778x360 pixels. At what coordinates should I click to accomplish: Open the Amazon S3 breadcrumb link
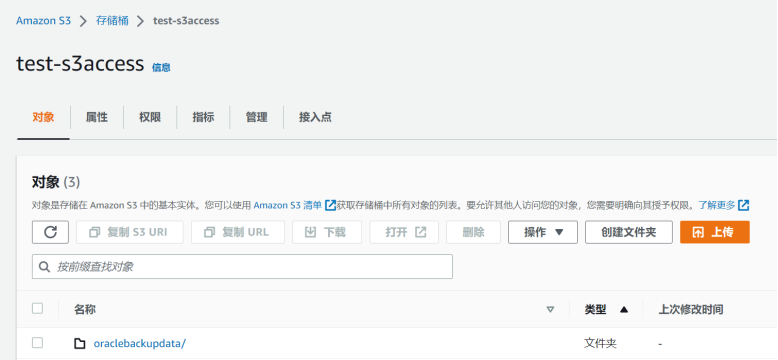click(44, 21)
